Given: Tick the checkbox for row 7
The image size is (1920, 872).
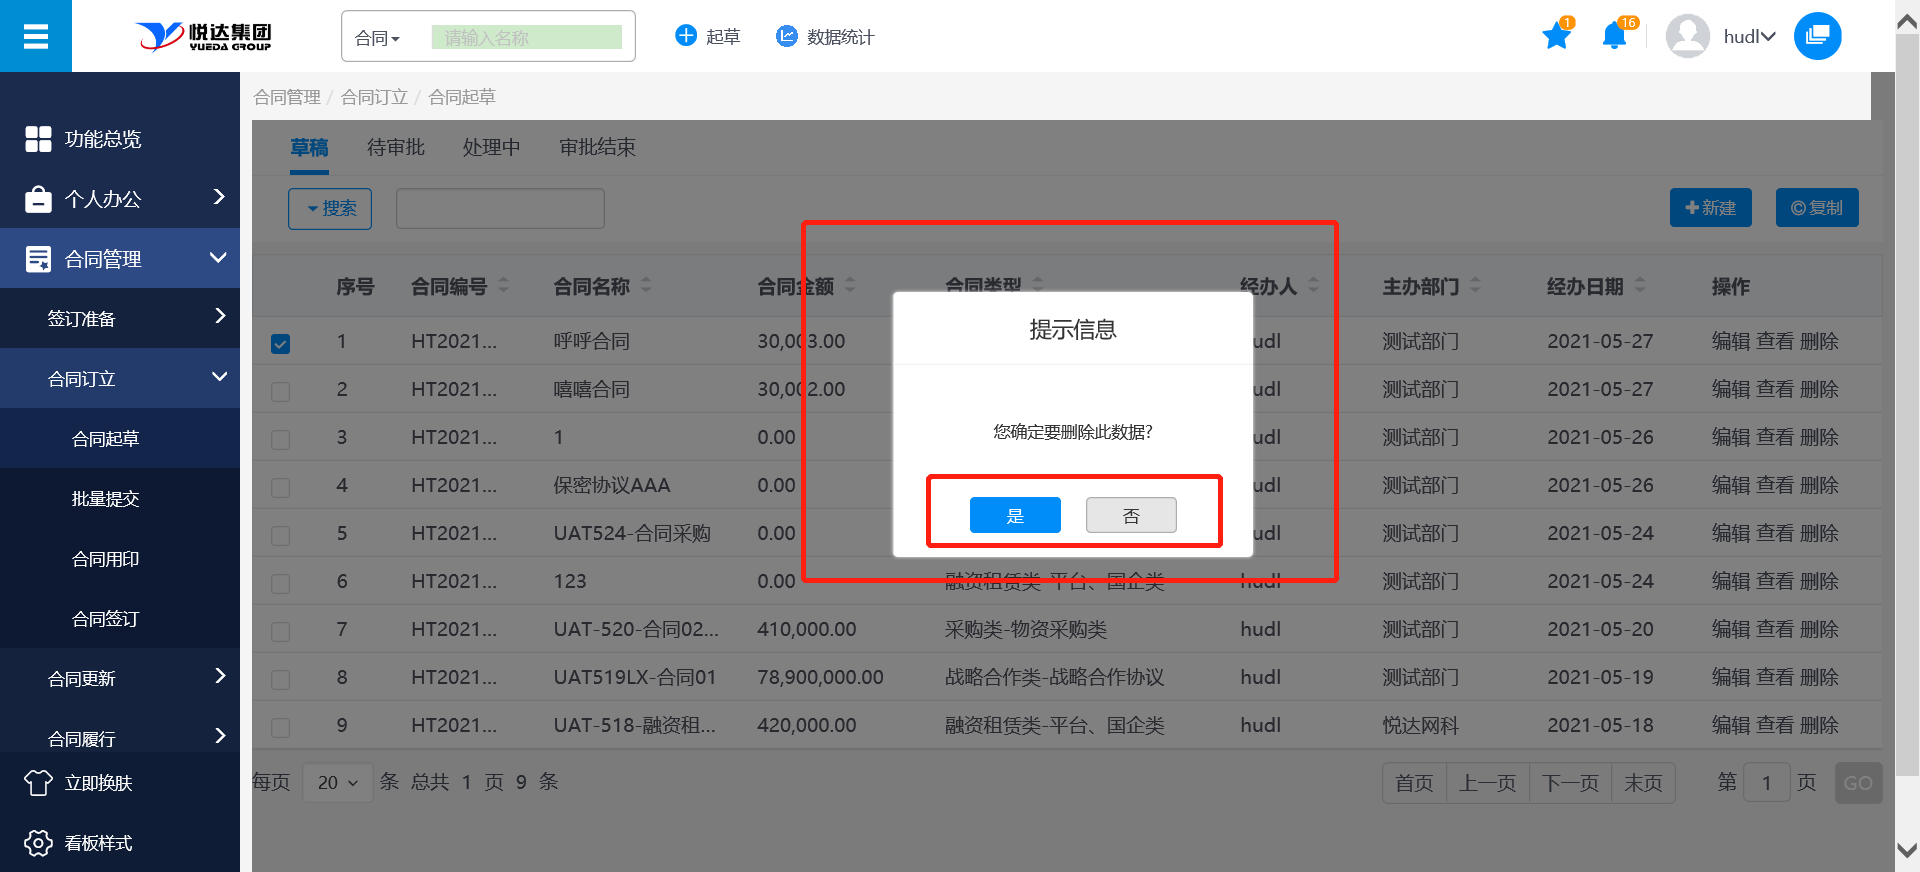Looking at the screenshot, I should tap(281, 631).
